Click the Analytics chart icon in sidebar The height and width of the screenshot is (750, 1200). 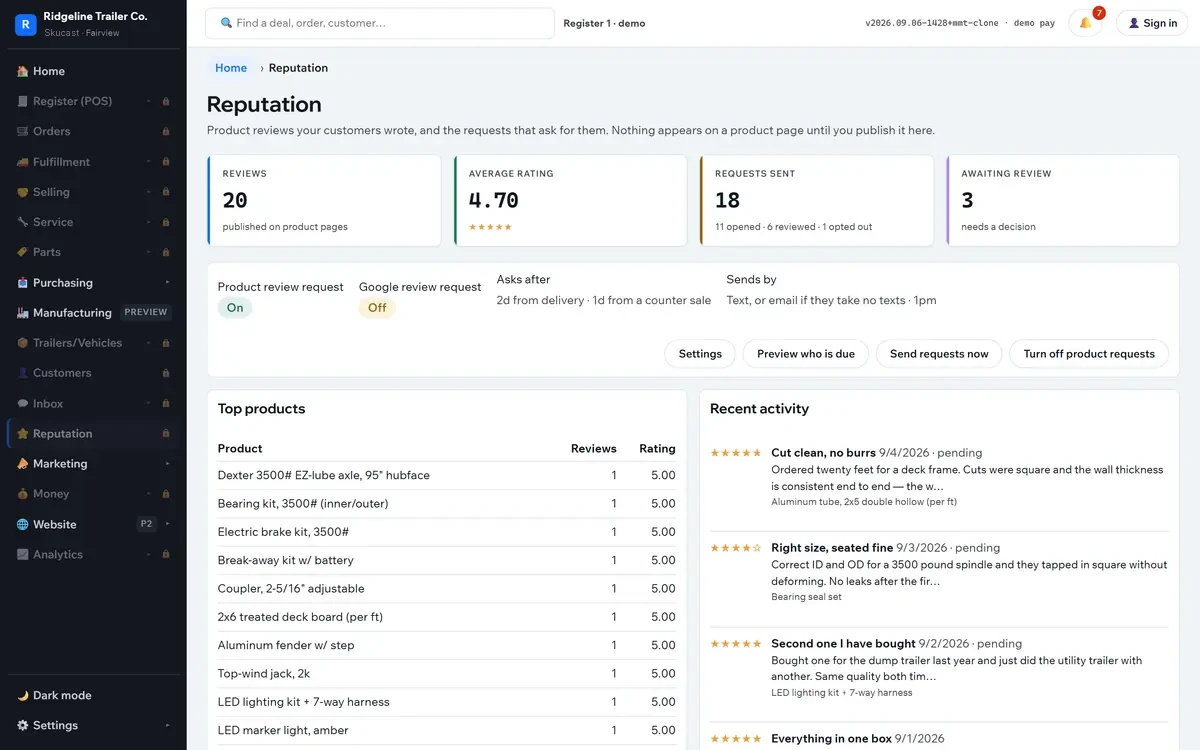coord(22,554)
